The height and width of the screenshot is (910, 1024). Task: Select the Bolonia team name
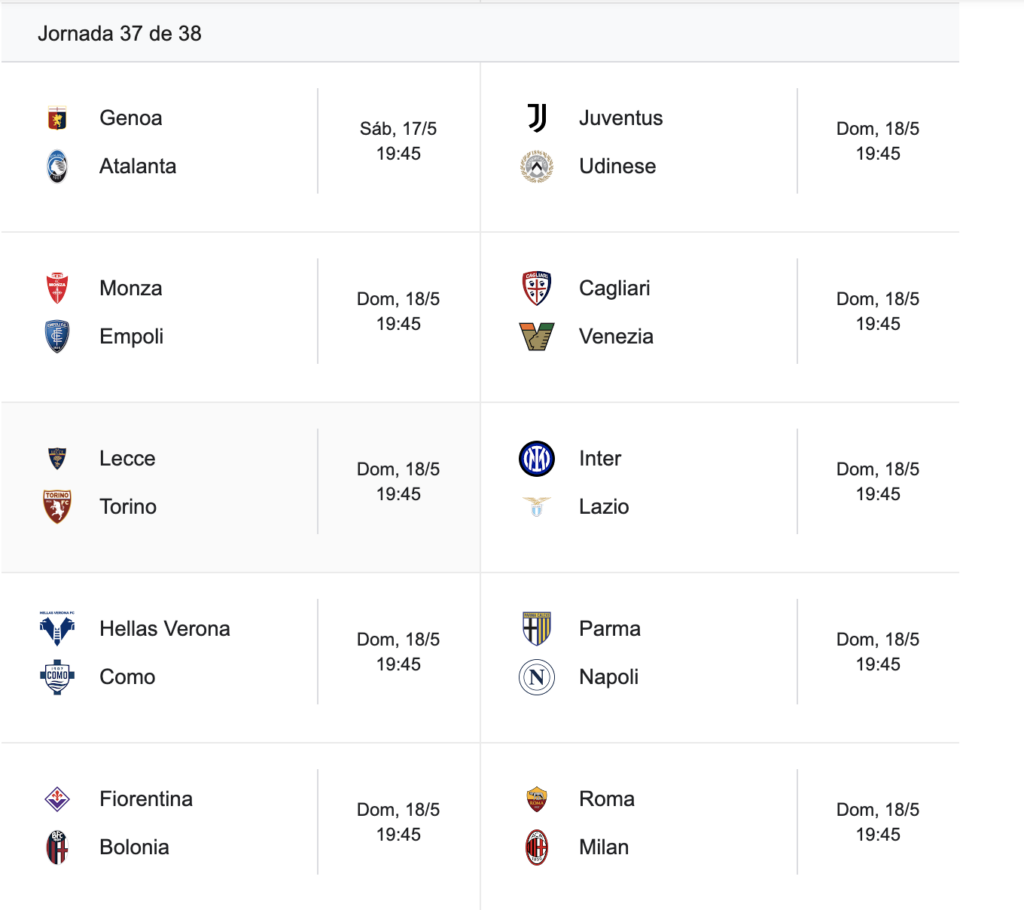point(134,847)
